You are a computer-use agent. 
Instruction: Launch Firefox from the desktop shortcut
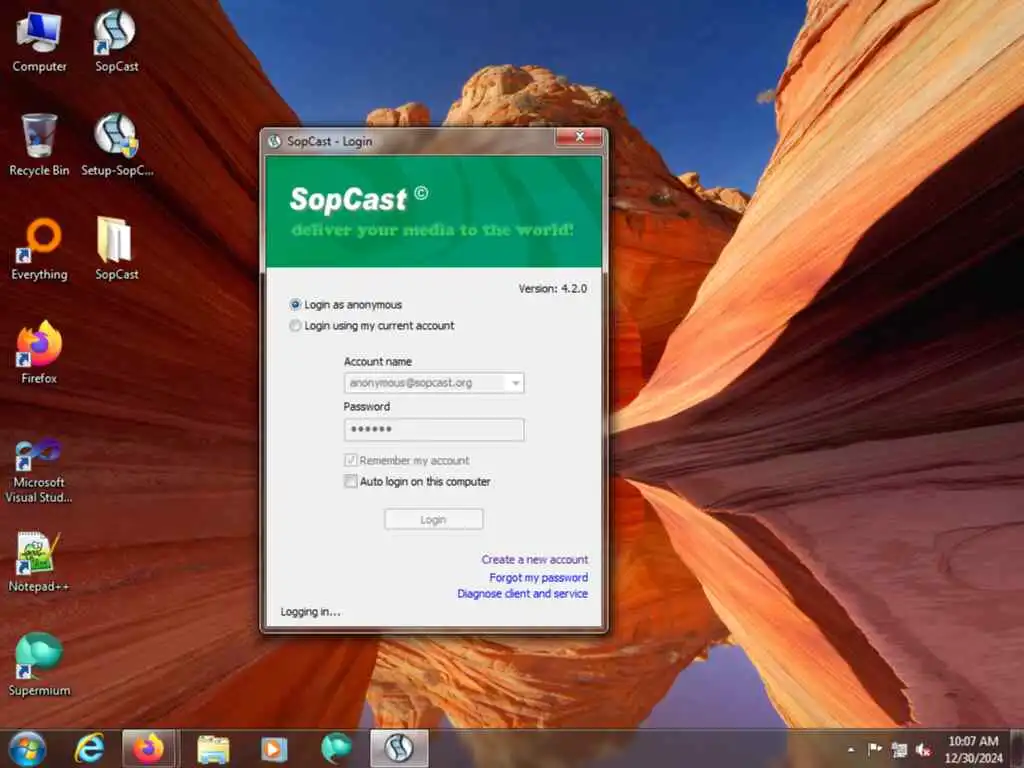[x=39, y=353]
